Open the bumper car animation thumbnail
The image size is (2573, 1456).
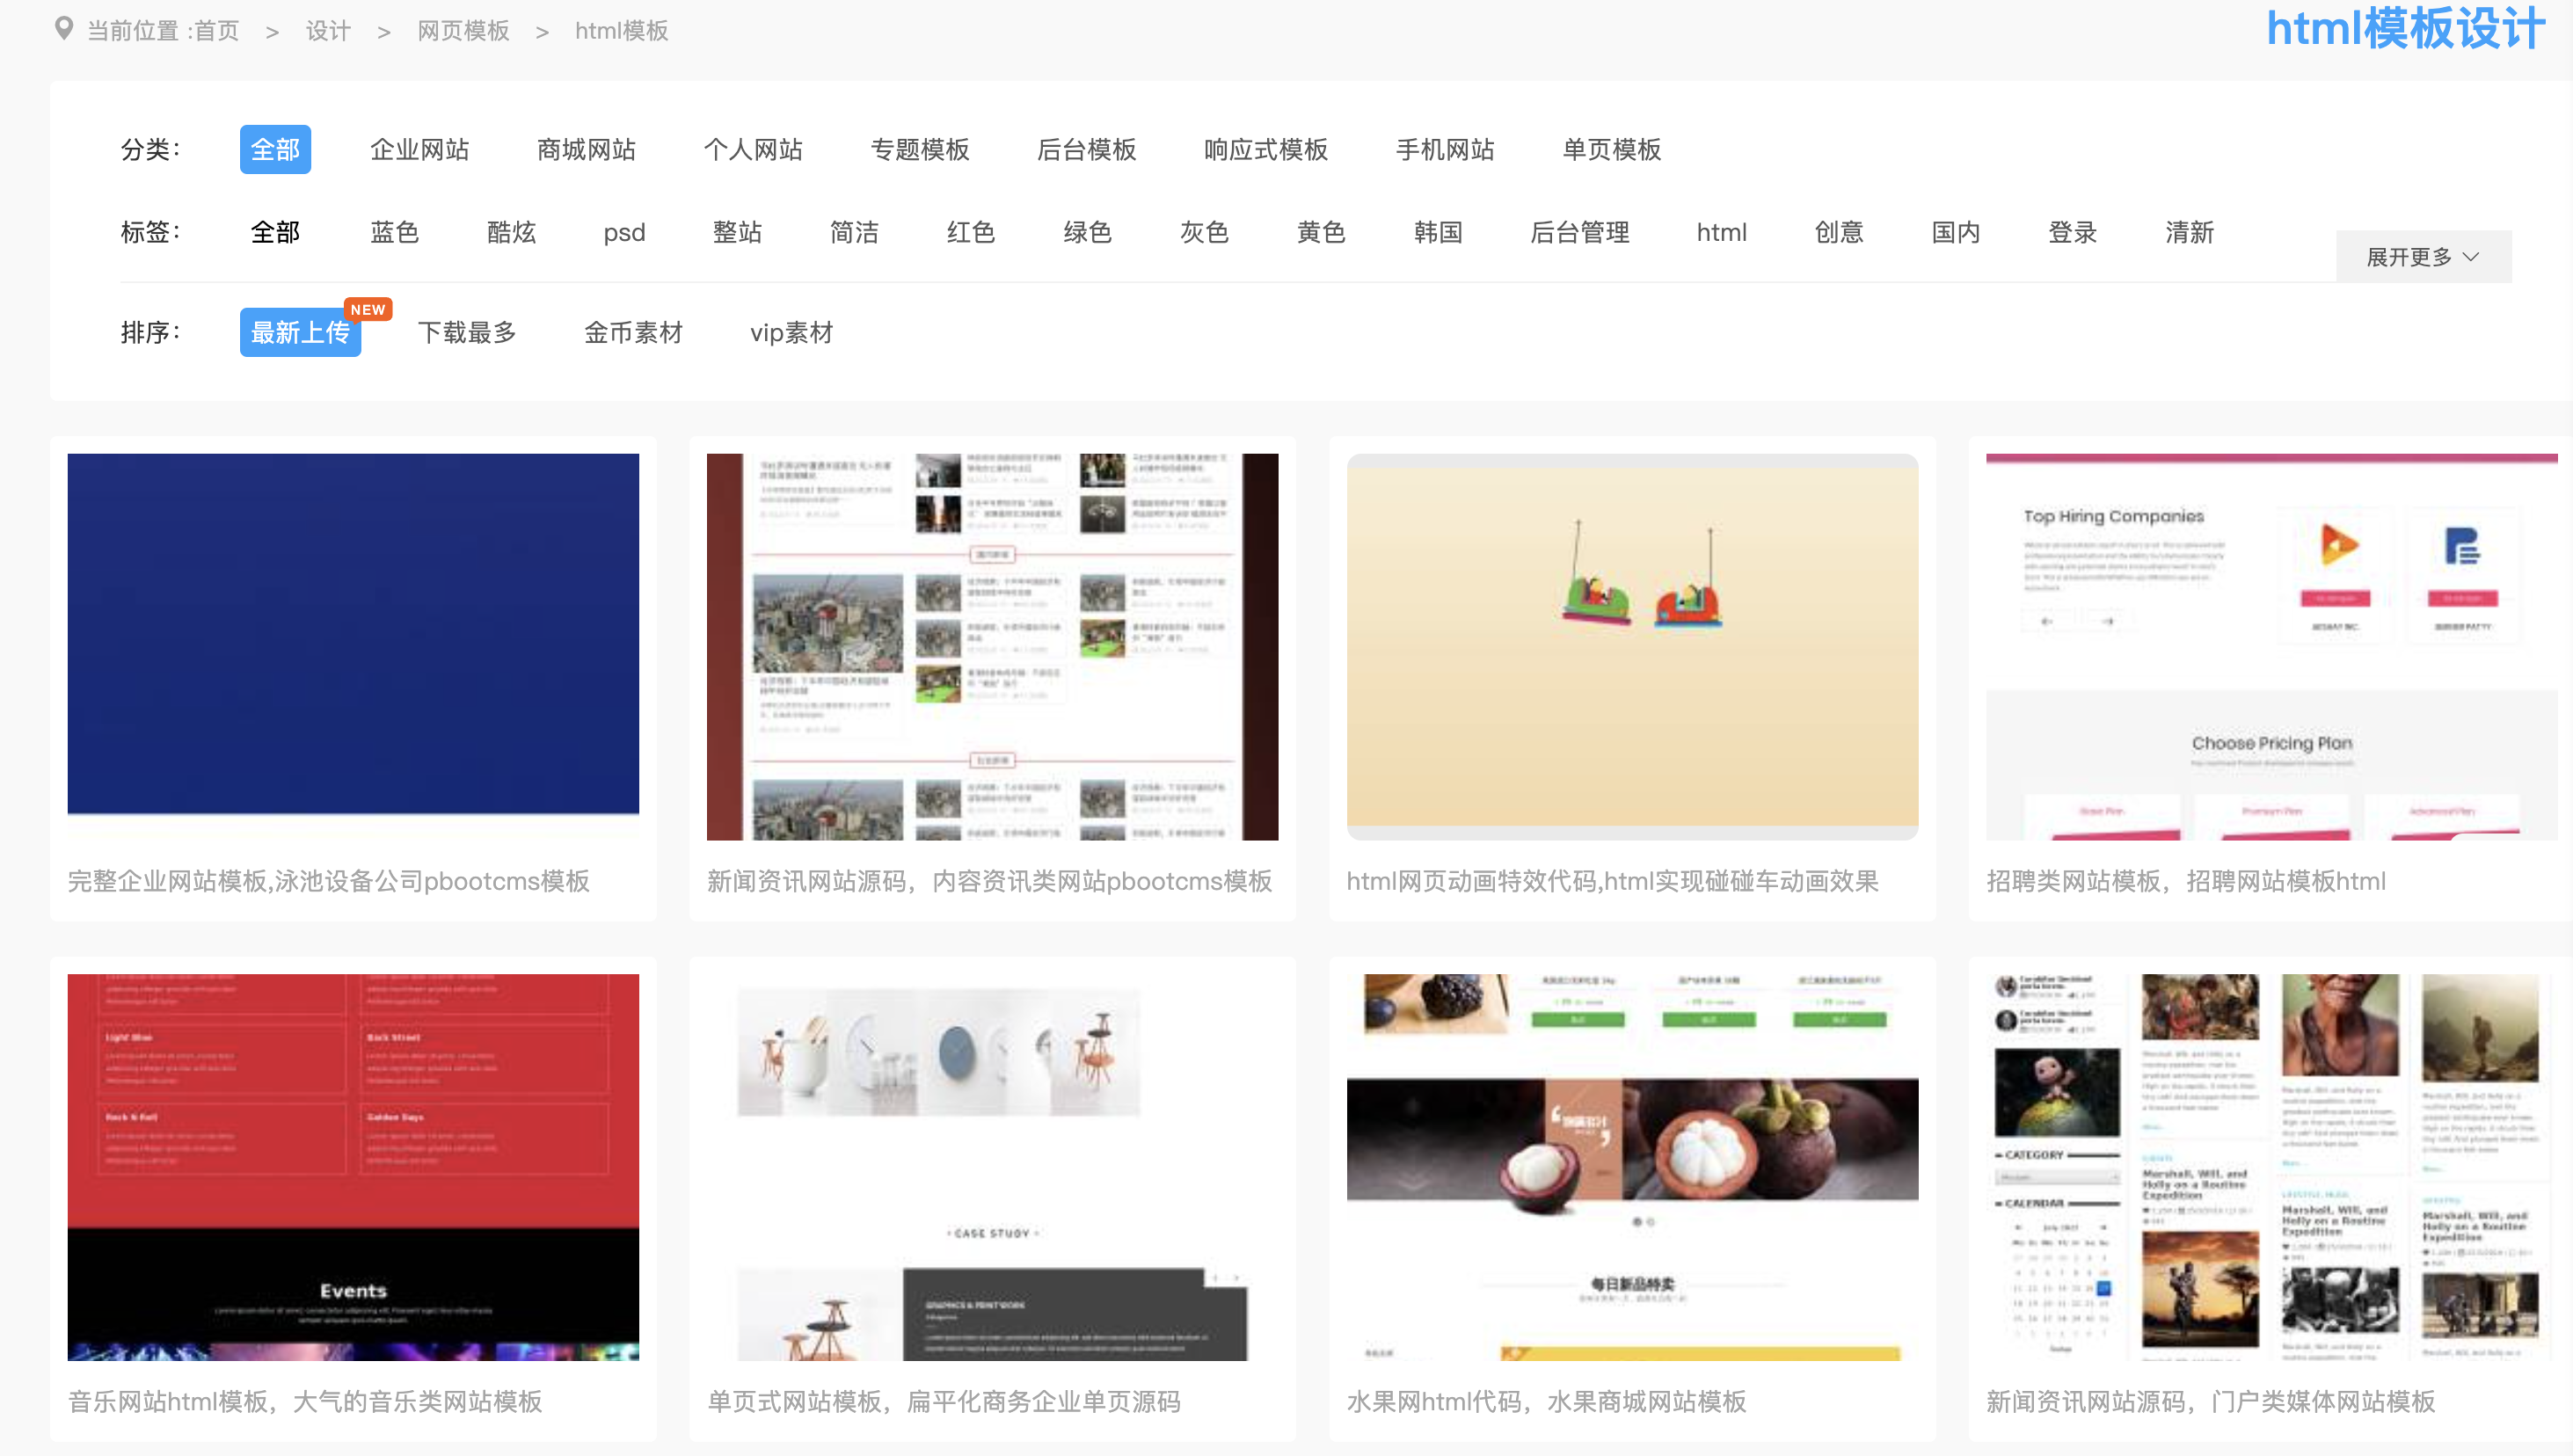coord(1631,646)
